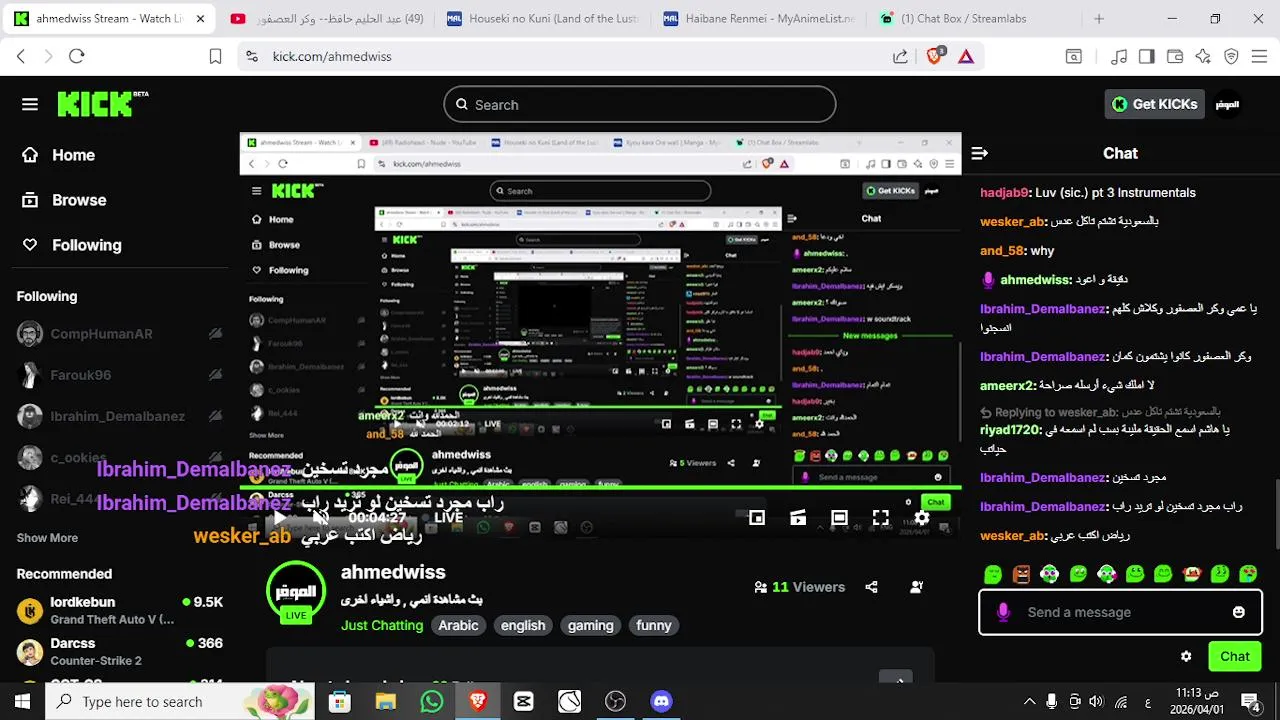Open chat settings gear icon
This screenshot has width=1280, height=720.
tap(1186, 657)
